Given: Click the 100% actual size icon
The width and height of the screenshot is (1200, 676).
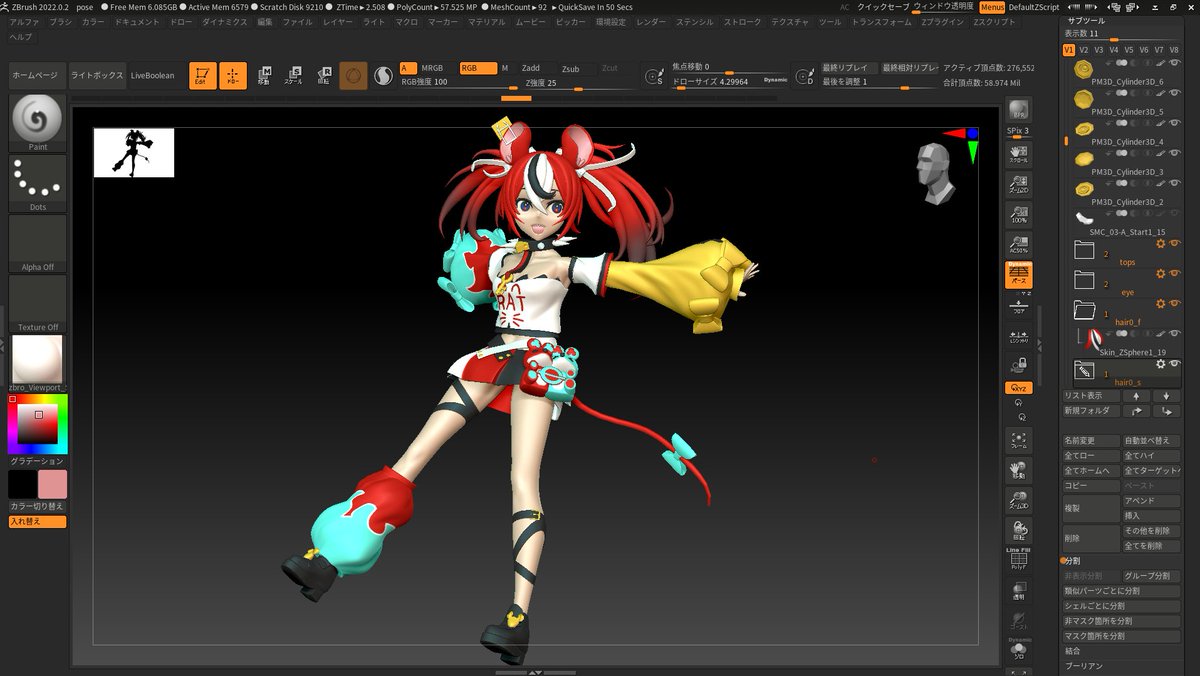Looking at the screenshot, I should 1018,213.
